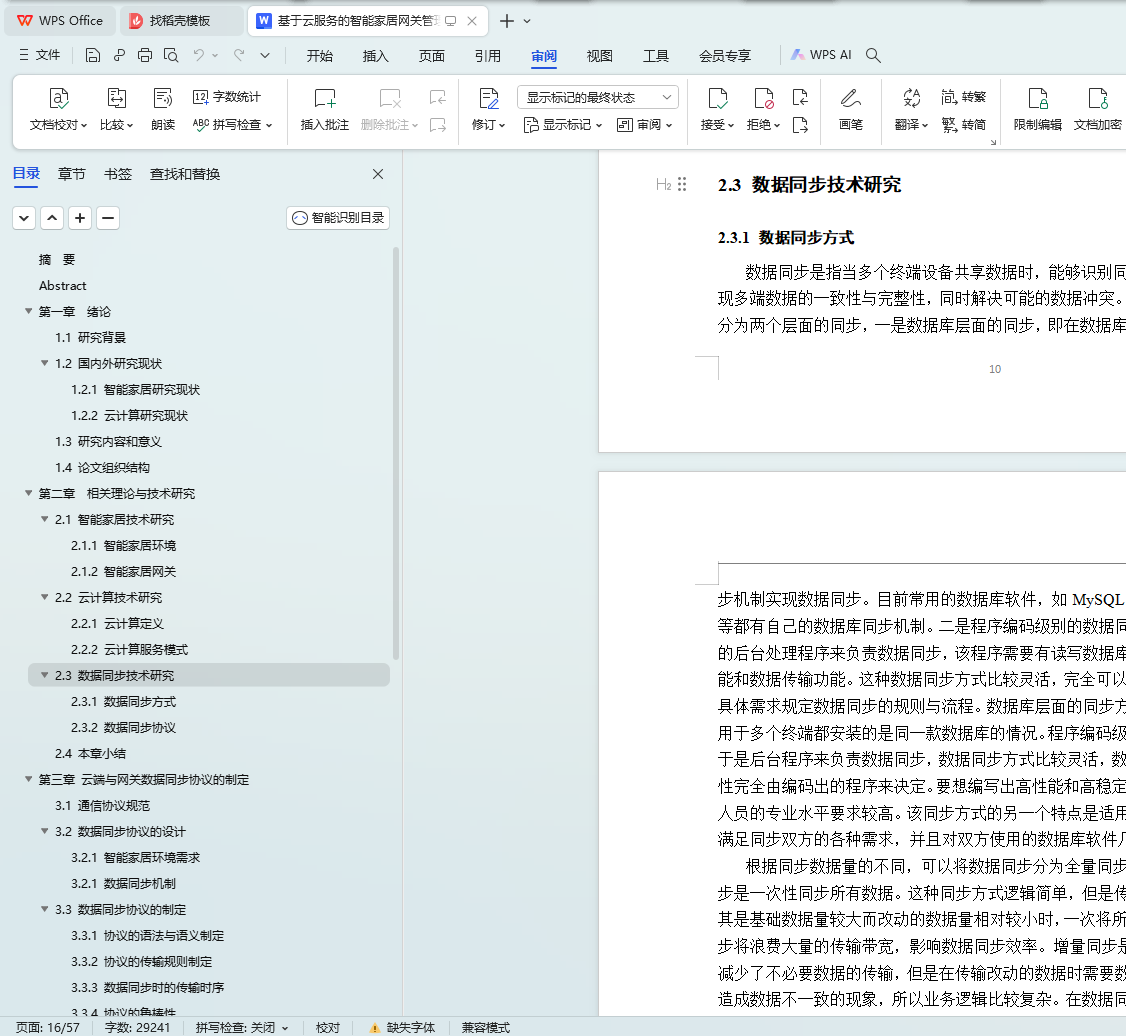Click the 文档校对 proofreading icon
Viewport: 1126px width, 1036px height.
(59, 98)
